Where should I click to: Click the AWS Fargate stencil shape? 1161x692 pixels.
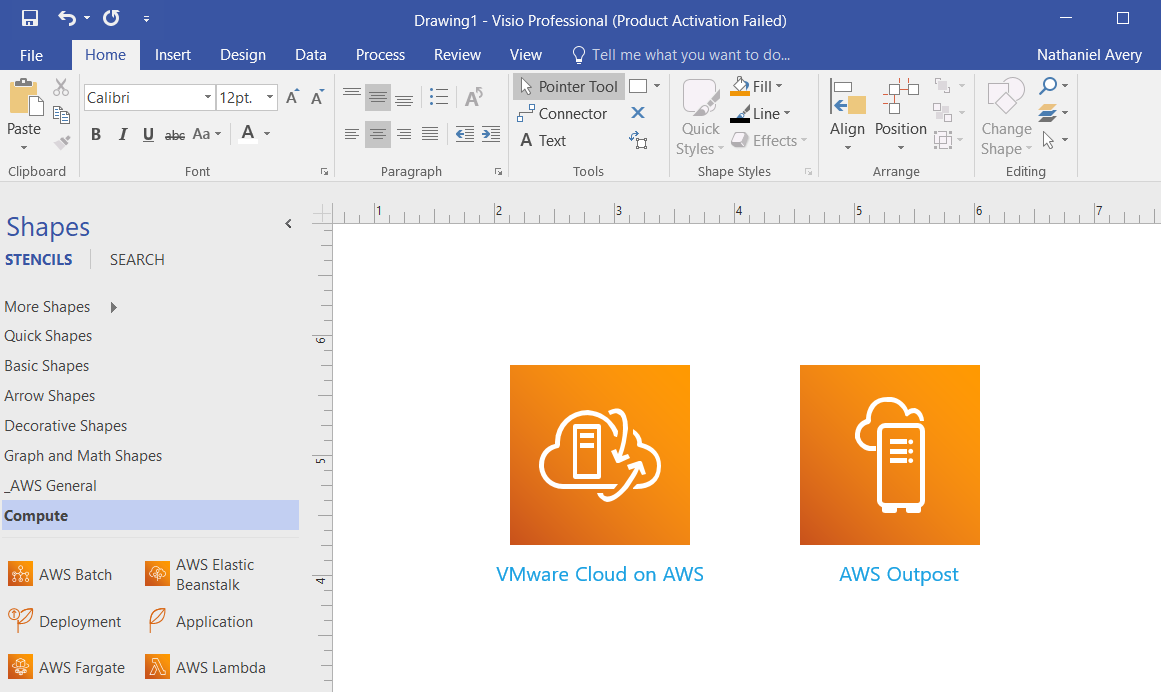[x=66, y=667]
